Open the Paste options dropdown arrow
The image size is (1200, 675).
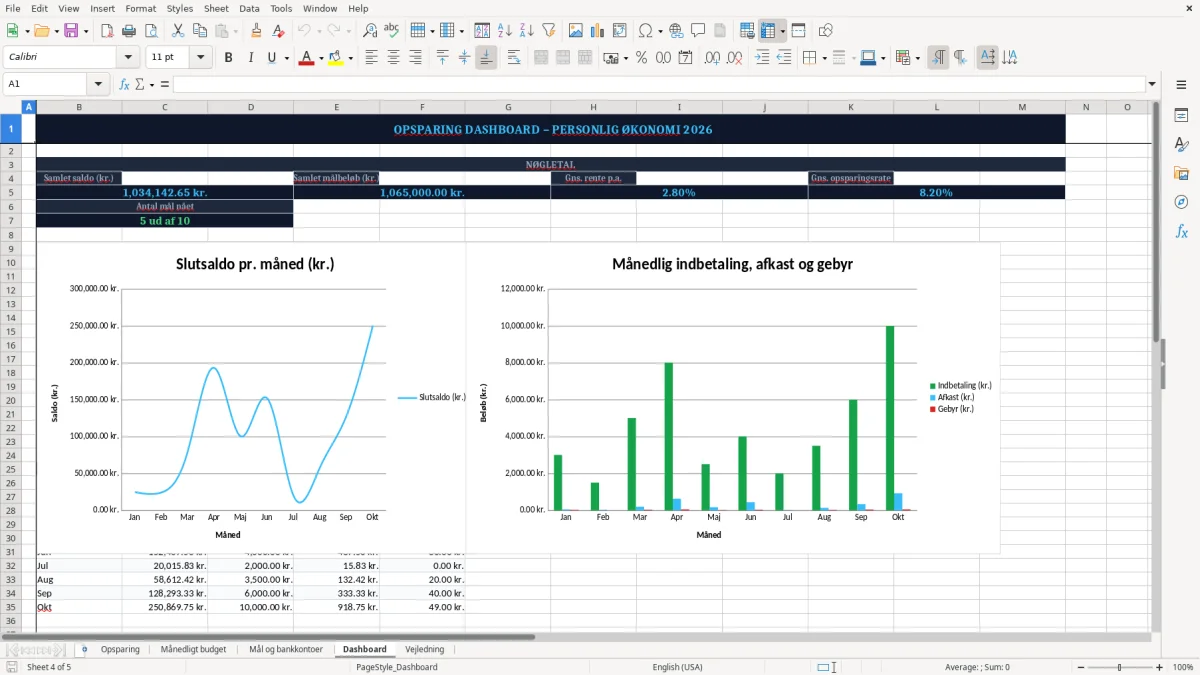click(x=235, y=31)
